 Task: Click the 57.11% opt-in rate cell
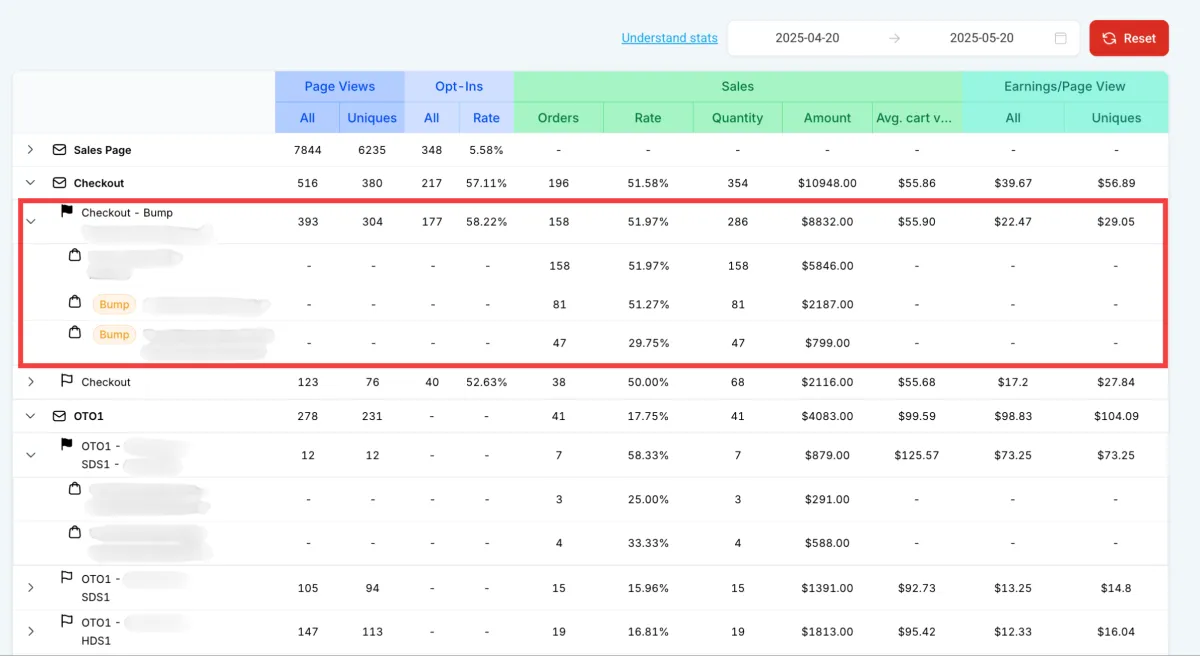point(486,183)
